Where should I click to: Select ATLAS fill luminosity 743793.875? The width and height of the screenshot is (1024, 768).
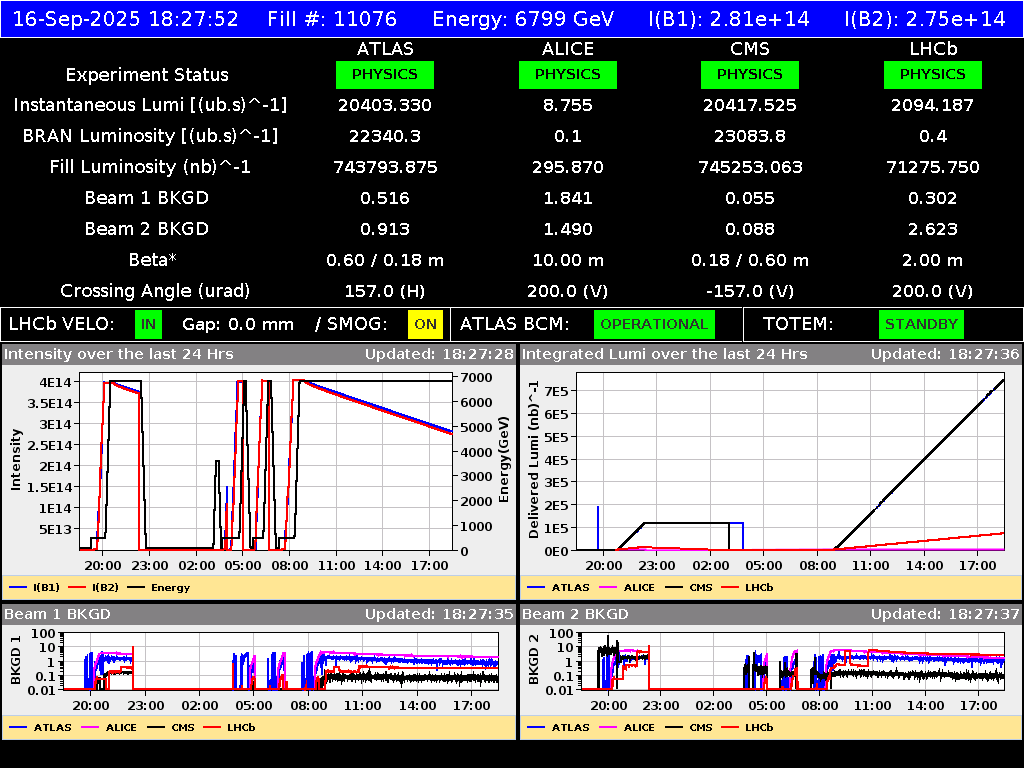point(385,167)
